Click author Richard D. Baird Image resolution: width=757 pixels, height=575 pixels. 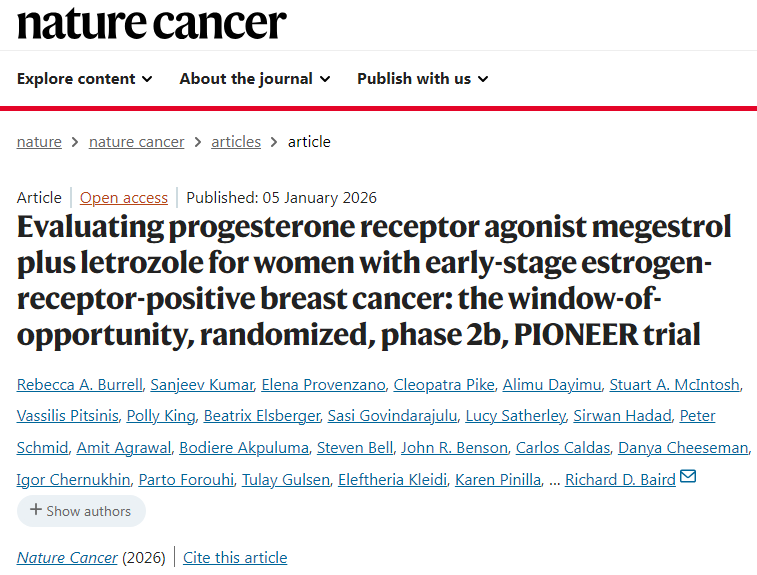[620, 480]
